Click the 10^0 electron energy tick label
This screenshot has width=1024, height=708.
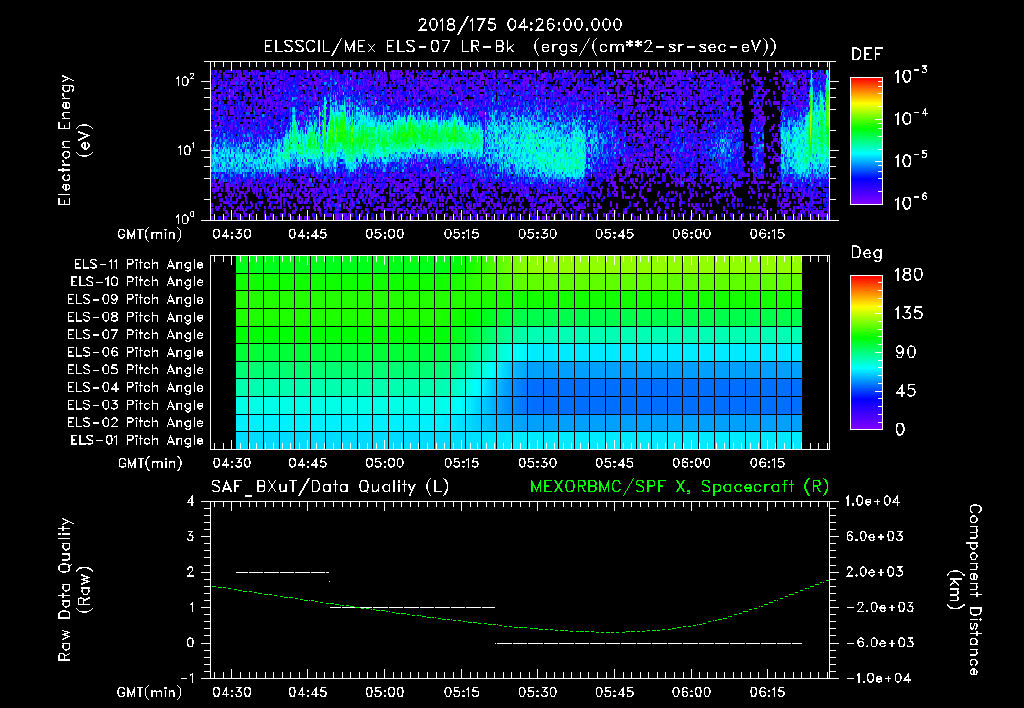[185, 218]
